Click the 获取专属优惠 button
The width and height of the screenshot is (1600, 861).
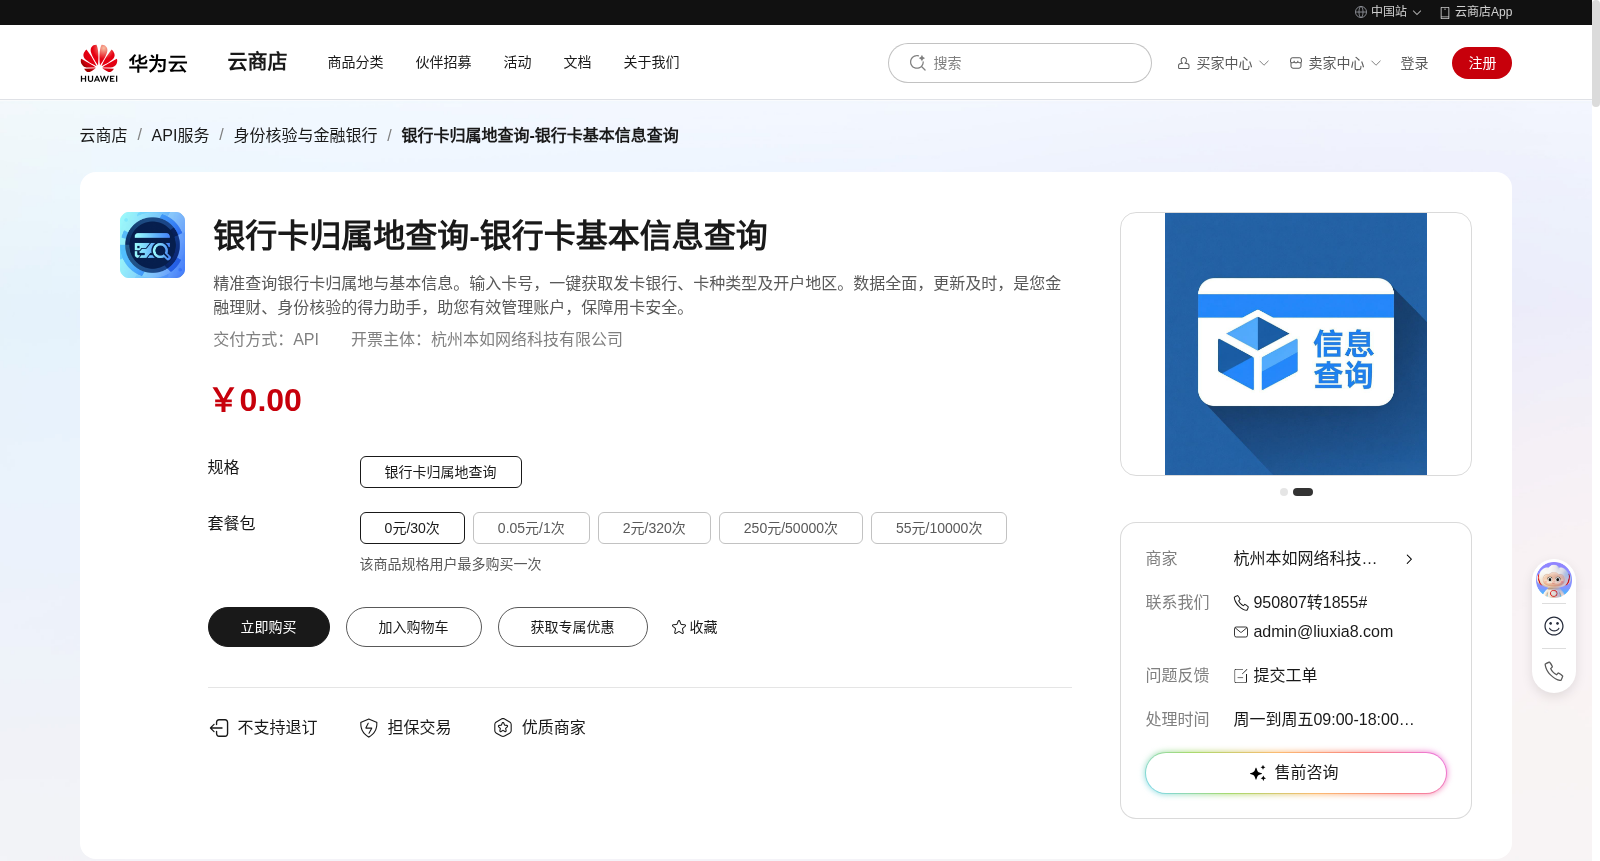coord(573,627)
